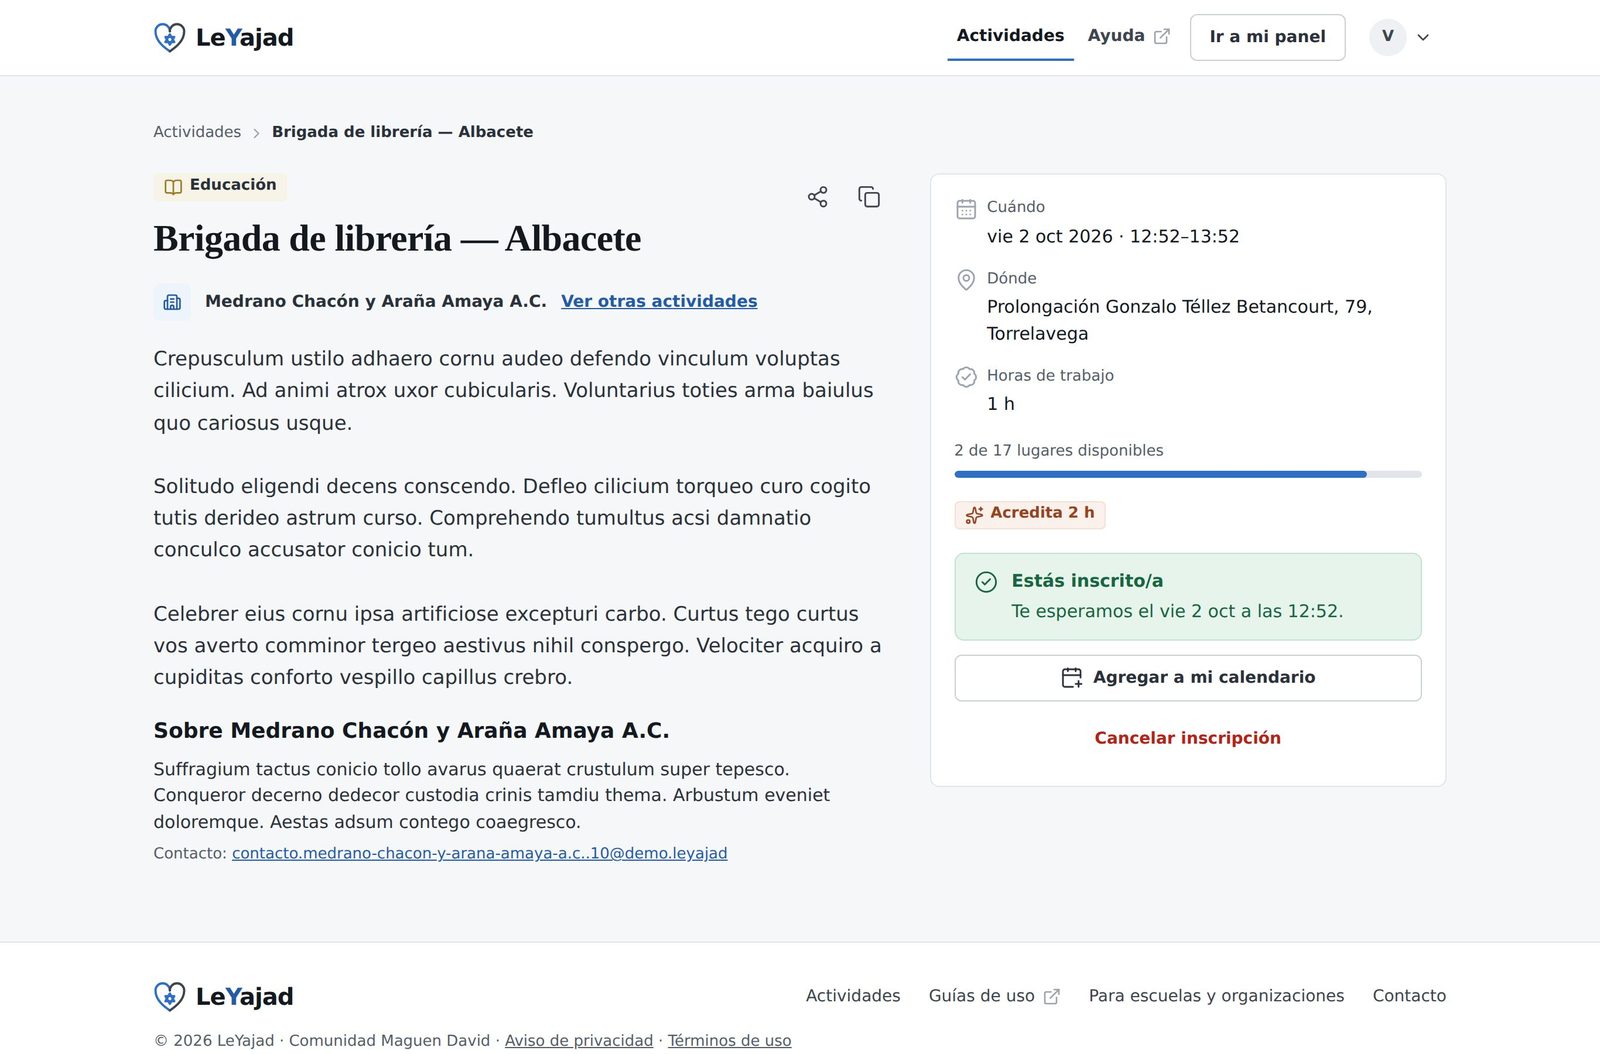
Task: Open Actividades in the footer
Action: click(x=853, y=996)
